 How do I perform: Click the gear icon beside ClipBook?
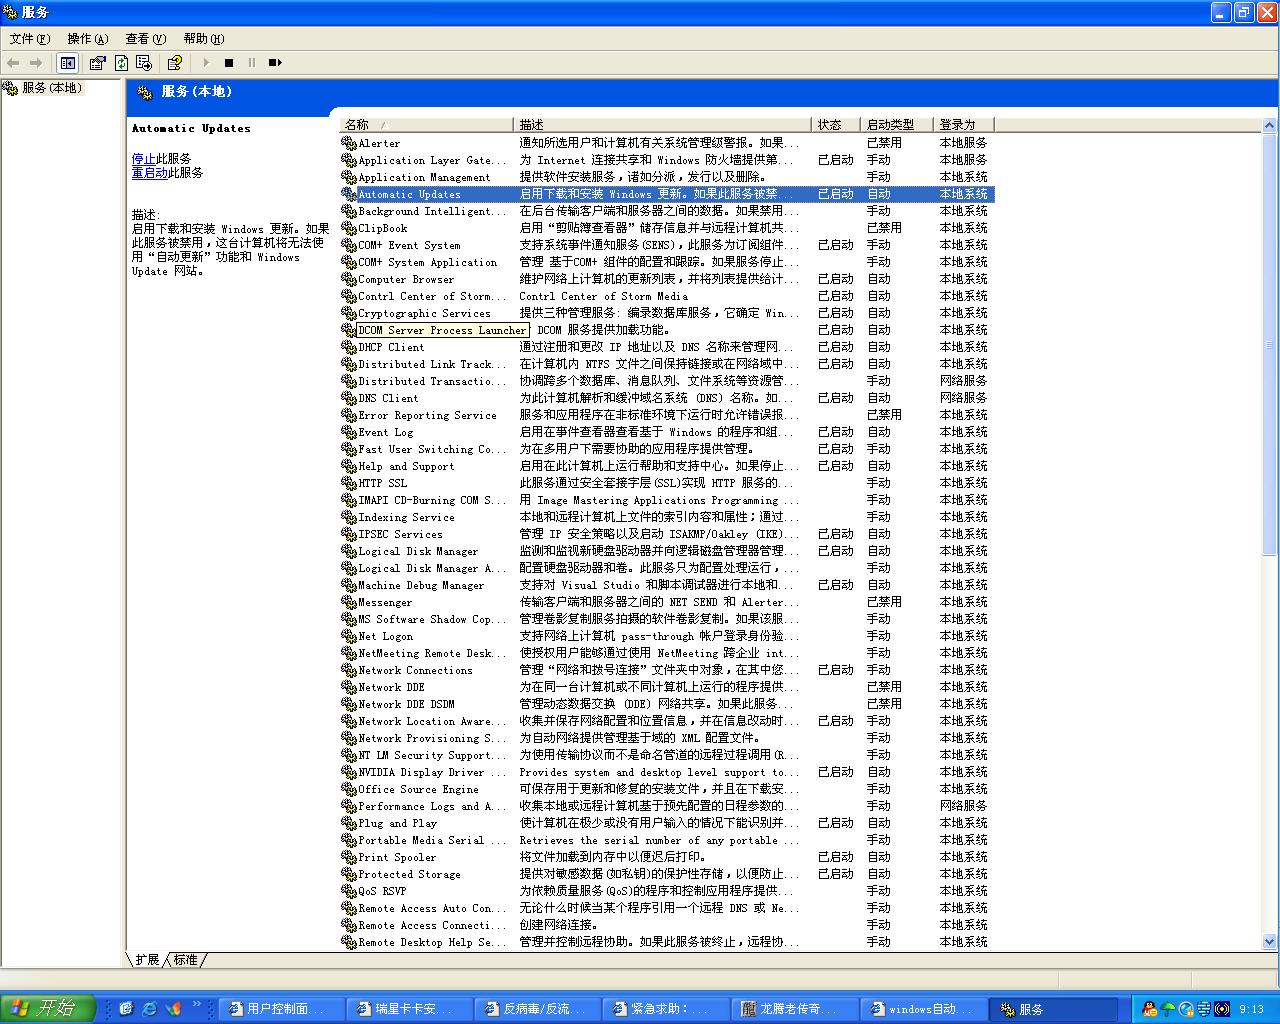click(x=349, y=228)
